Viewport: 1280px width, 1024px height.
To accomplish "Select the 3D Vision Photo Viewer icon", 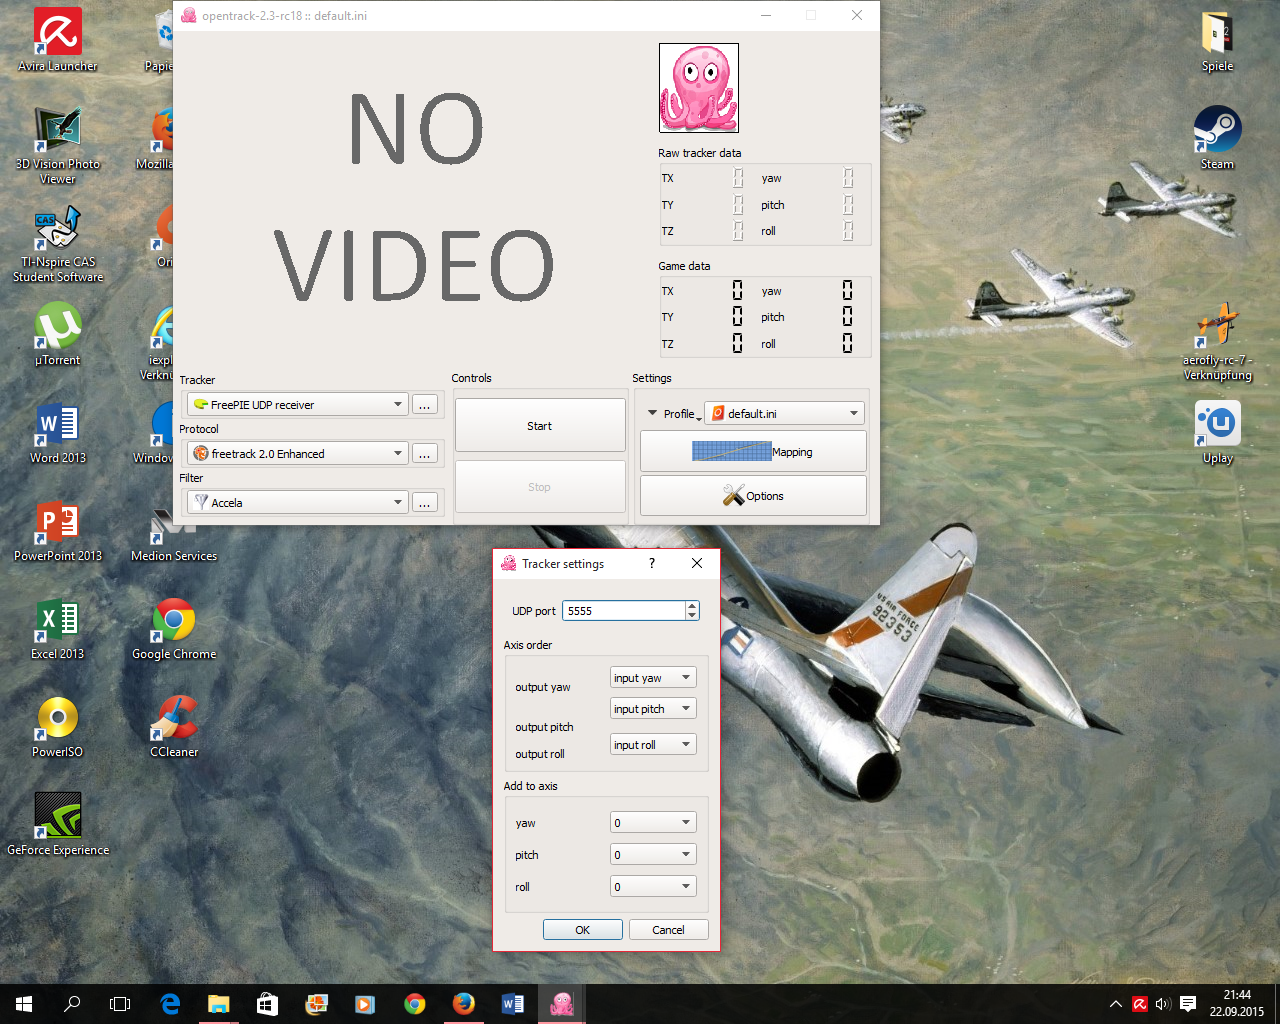I will pyautogui.click(x=58, y=145).
